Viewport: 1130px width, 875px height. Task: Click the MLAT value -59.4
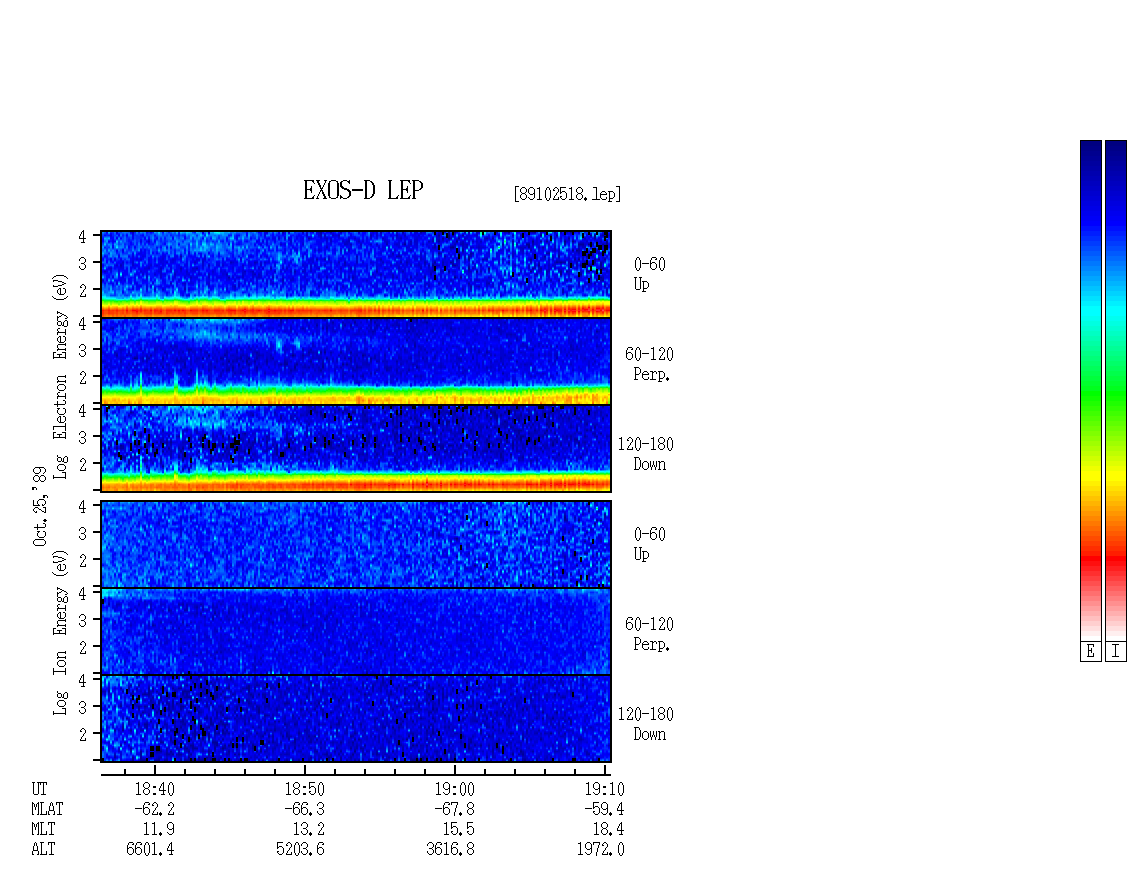point(604,809)
